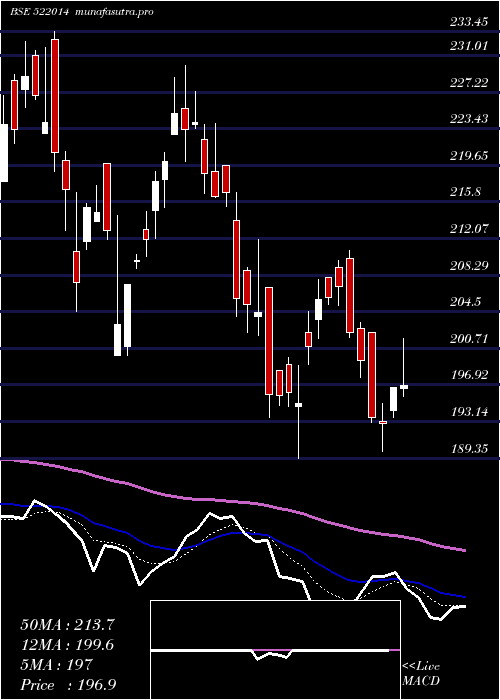Click the Price : 196.9 readout
This screenshot has height=700, width=500.
pyautogui.click(x=69, y=685)
